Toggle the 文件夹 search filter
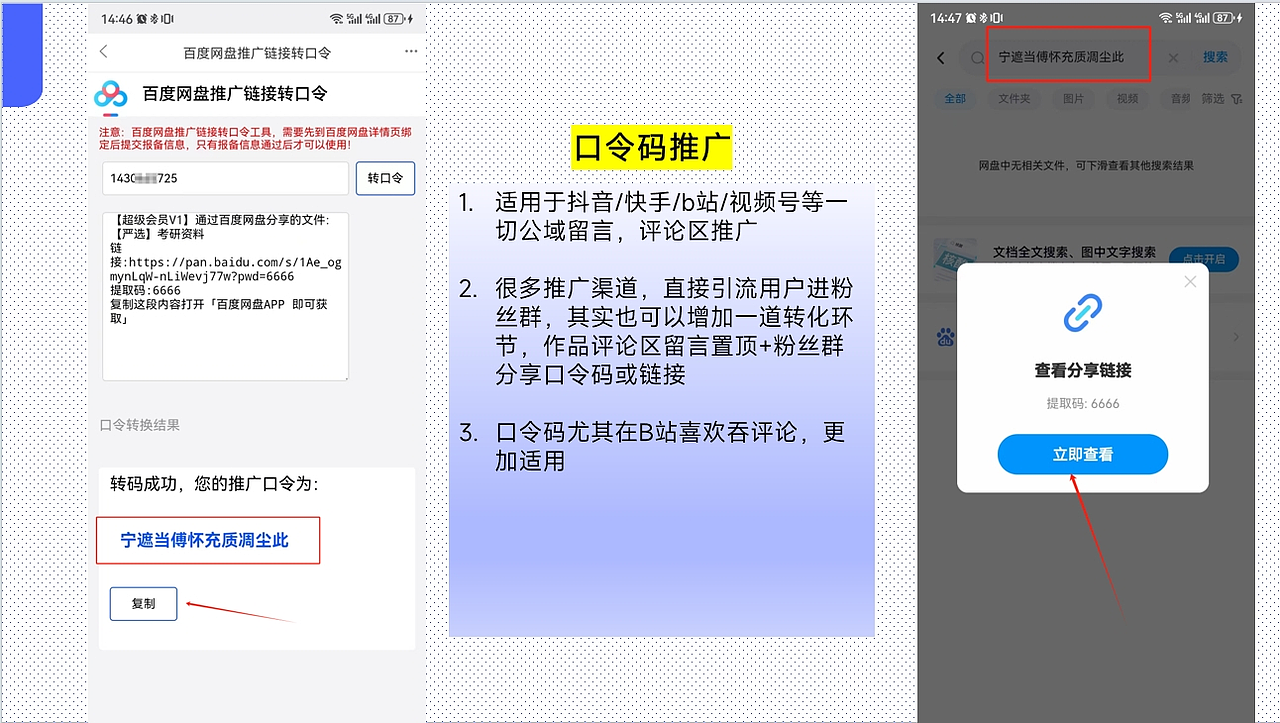1280x723 pixels. [1014, 98]
